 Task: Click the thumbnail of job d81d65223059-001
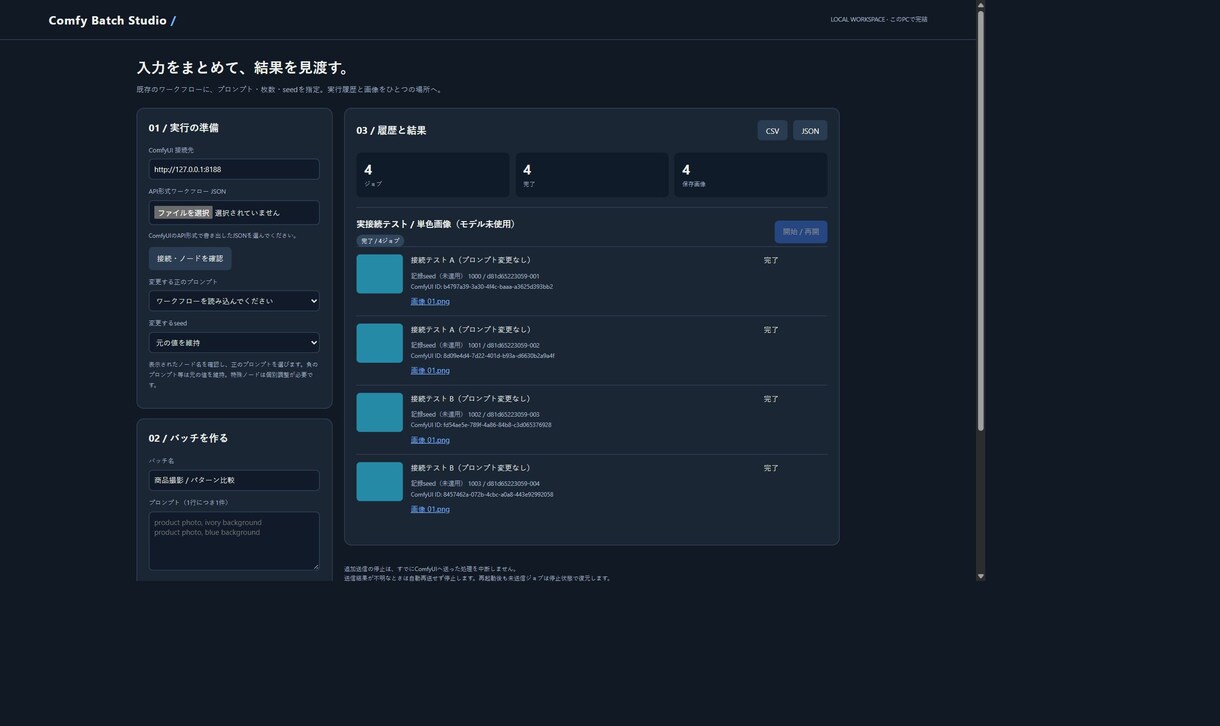pos(380,274)
